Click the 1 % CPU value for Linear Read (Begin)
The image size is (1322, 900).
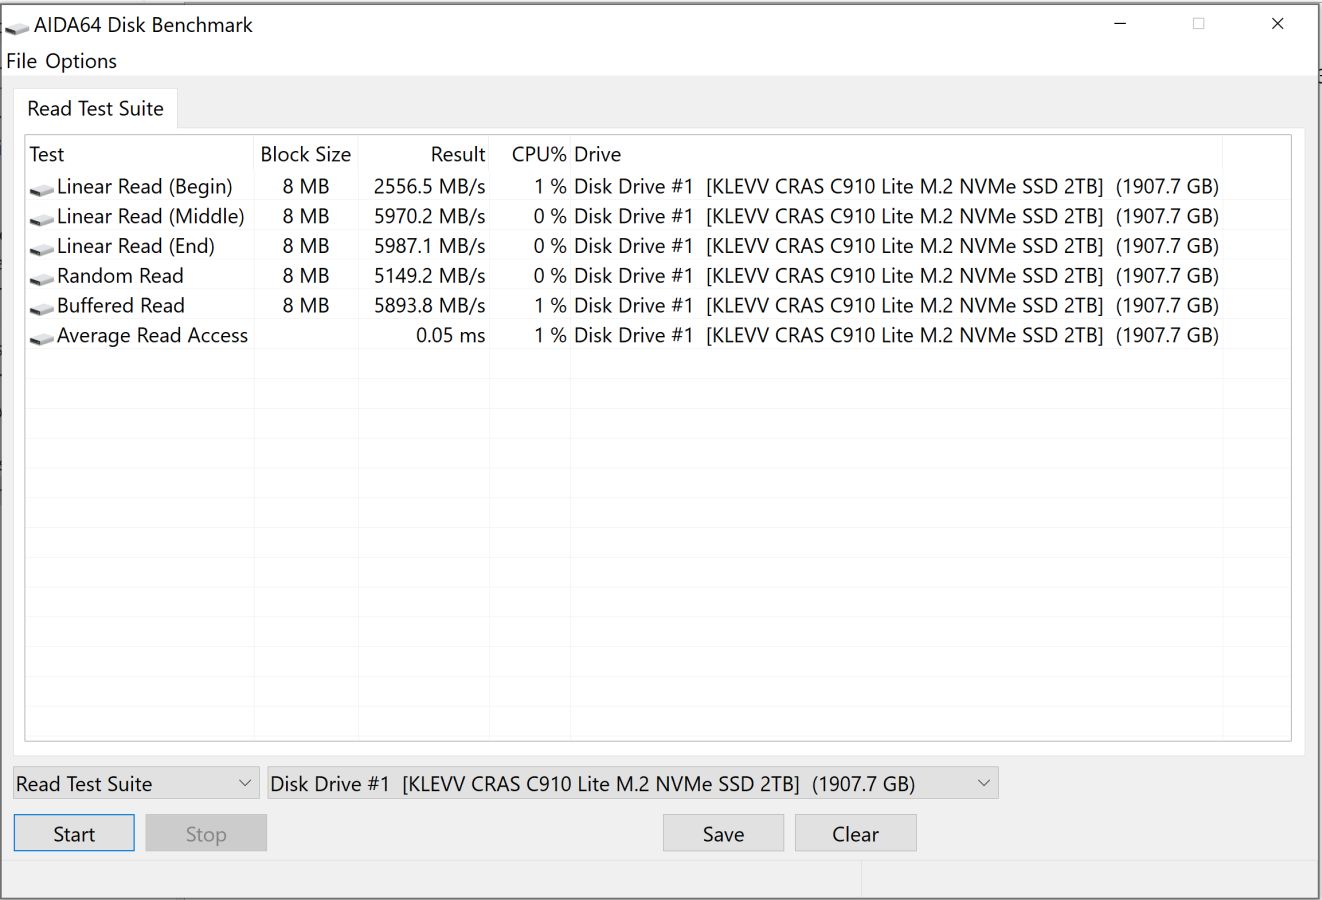click(550, 186)
